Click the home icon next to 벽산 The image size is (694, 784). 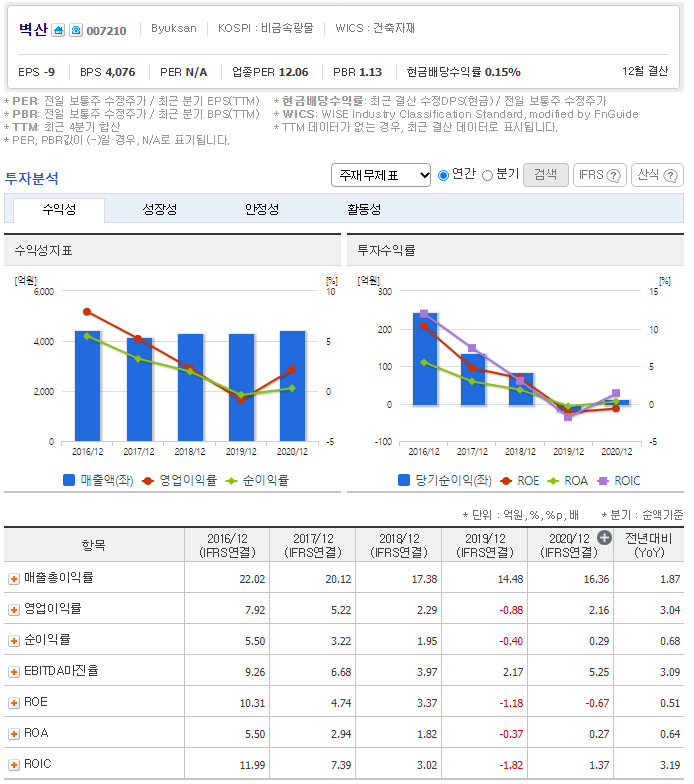58,30
